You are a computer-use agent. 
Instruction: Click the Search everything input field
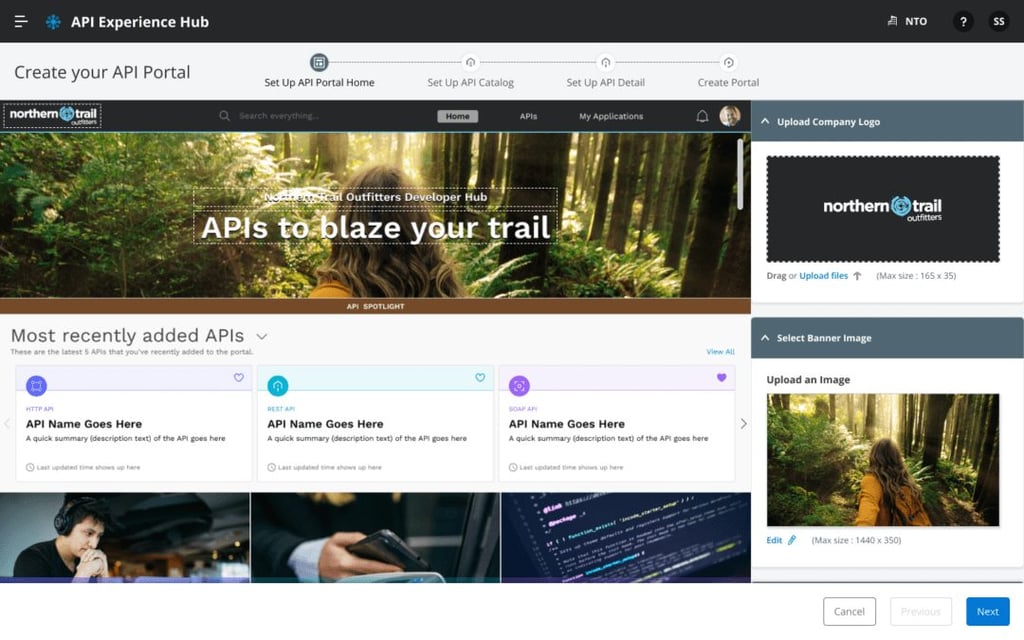point(279,116)
